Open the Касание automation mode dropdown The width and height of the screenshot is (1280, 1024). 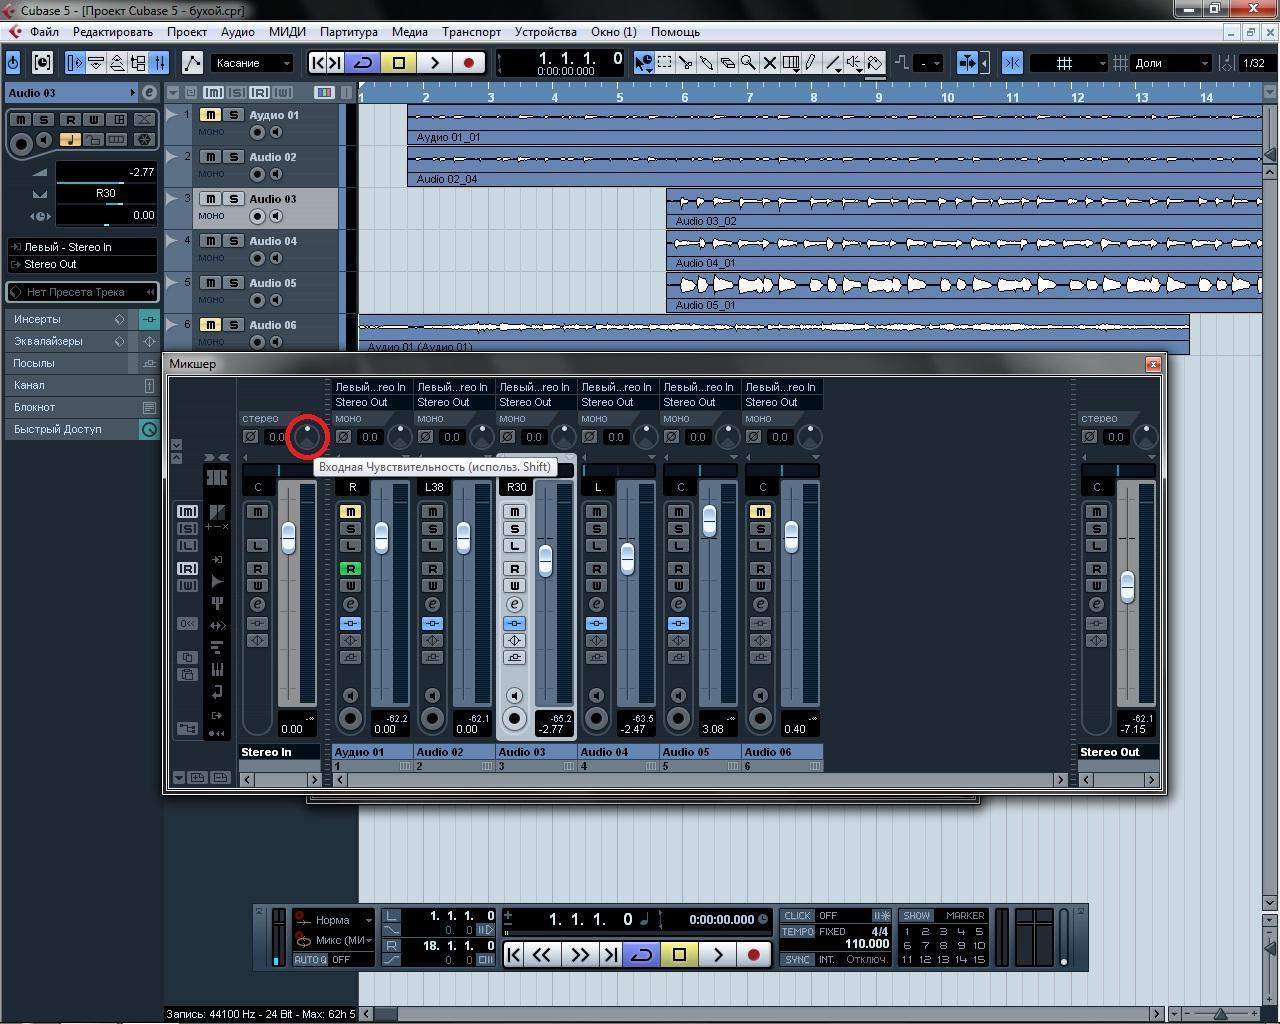pyautogui.click(x=251, y=63)
